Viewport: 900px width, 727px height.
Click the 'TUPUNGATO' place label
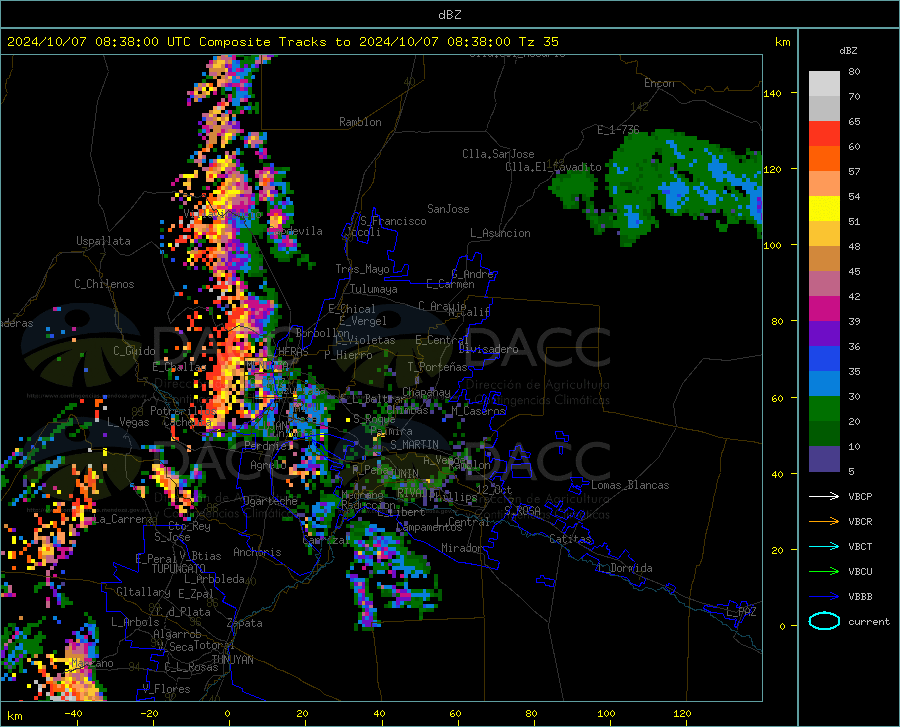click(179, 569)
